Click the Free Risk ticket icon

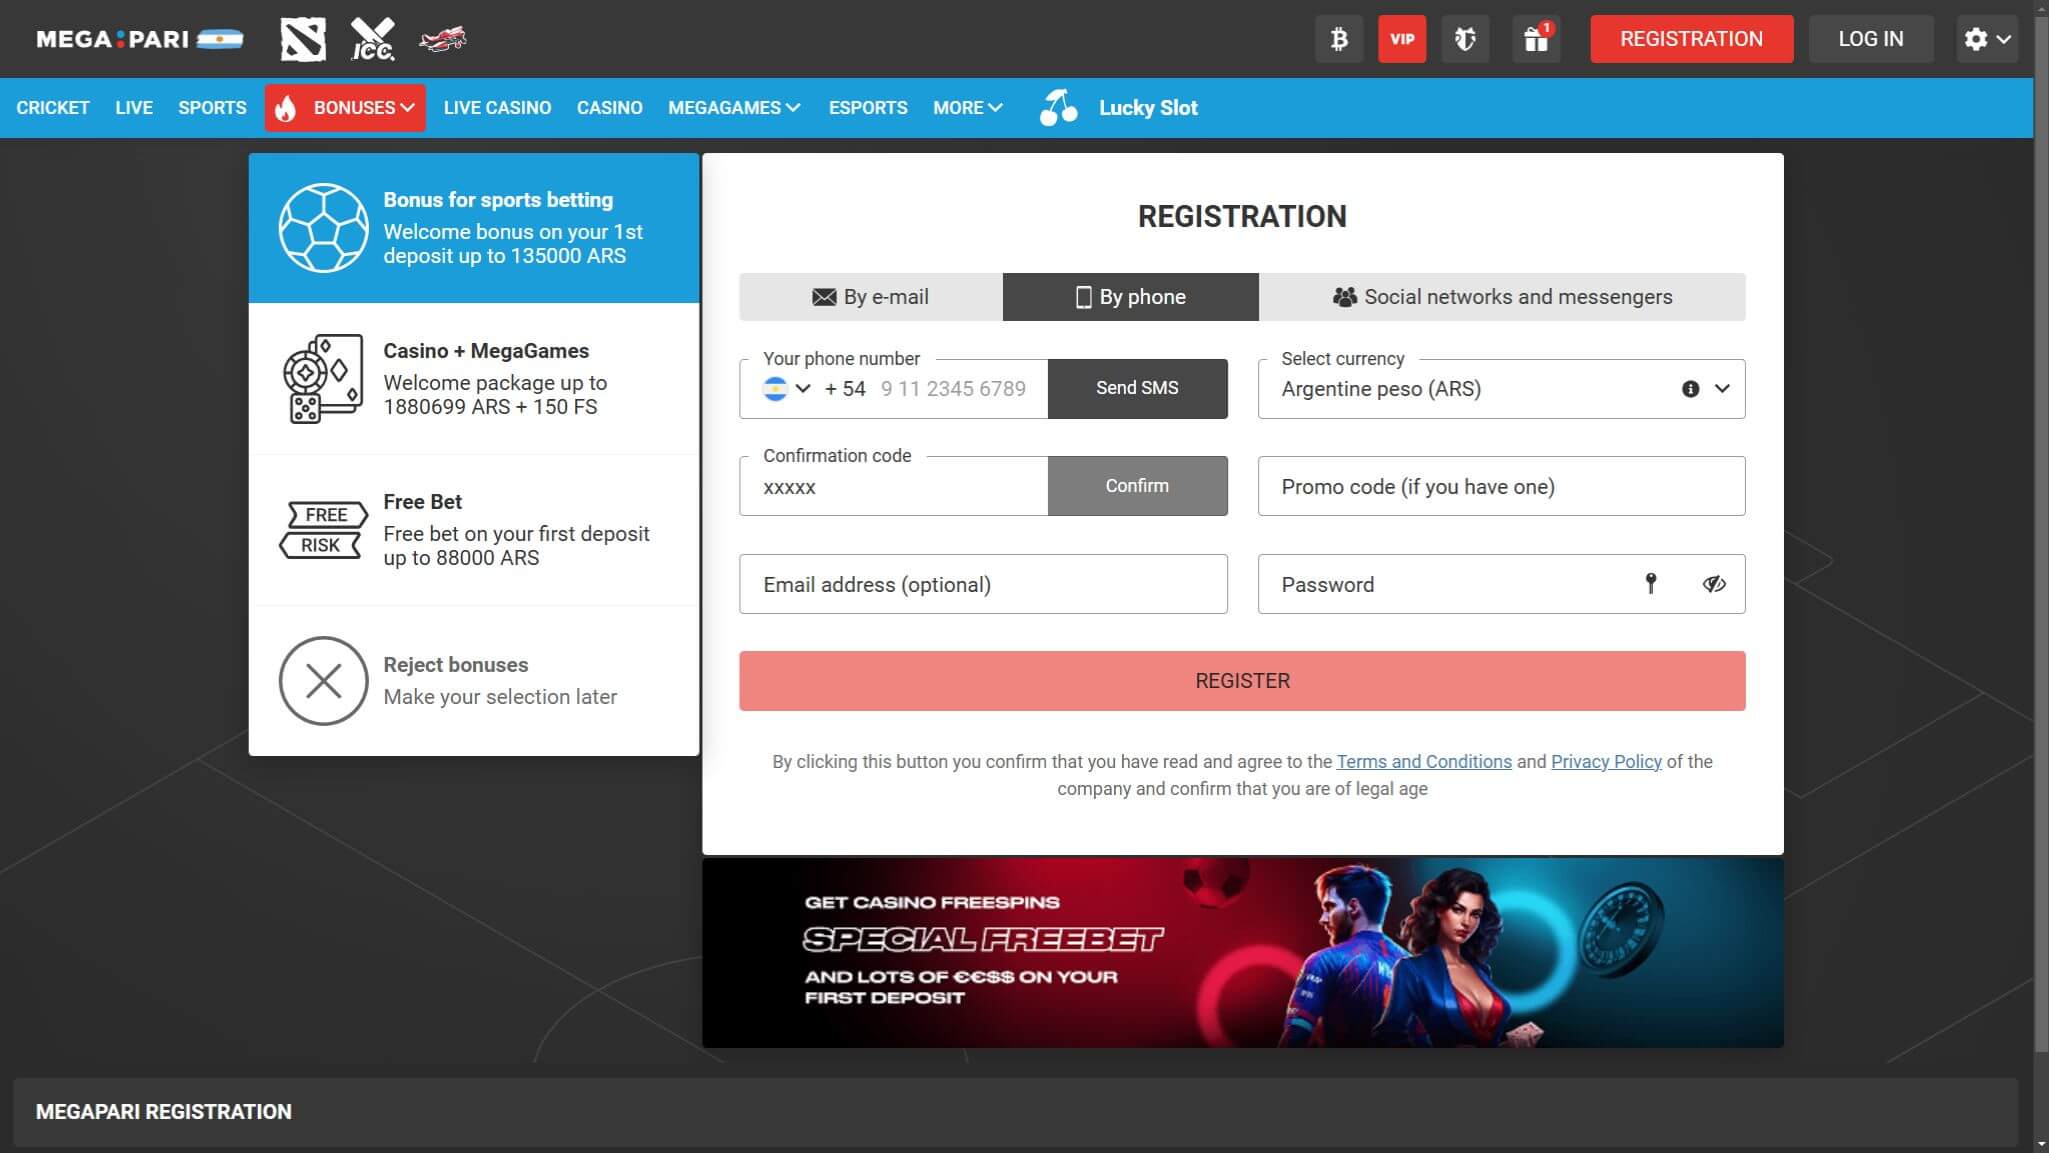[323, 530]
